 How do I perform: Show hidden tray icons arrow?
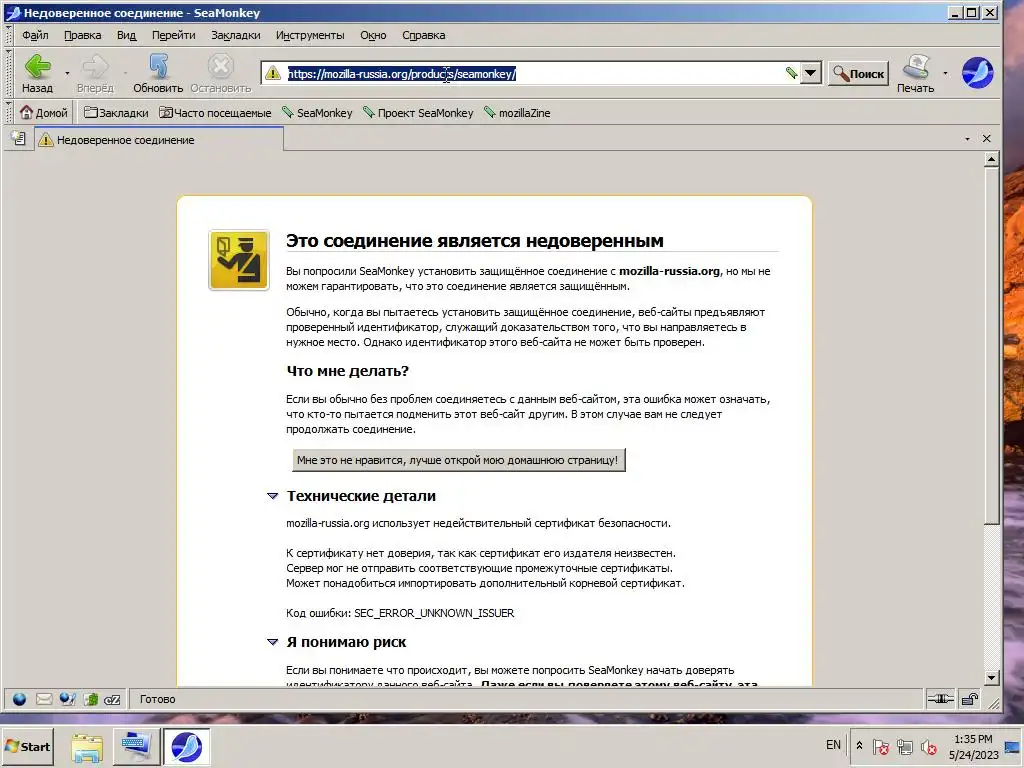click(859, 746)
